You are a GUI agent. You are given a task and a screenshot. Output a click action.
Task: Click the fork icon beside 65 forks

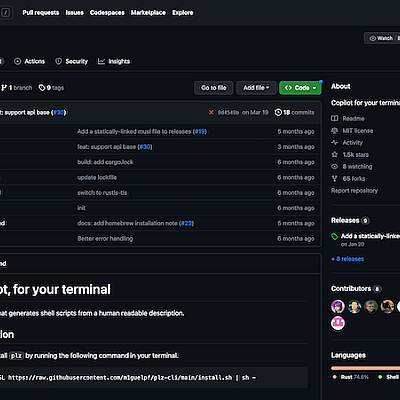[335, 179]
